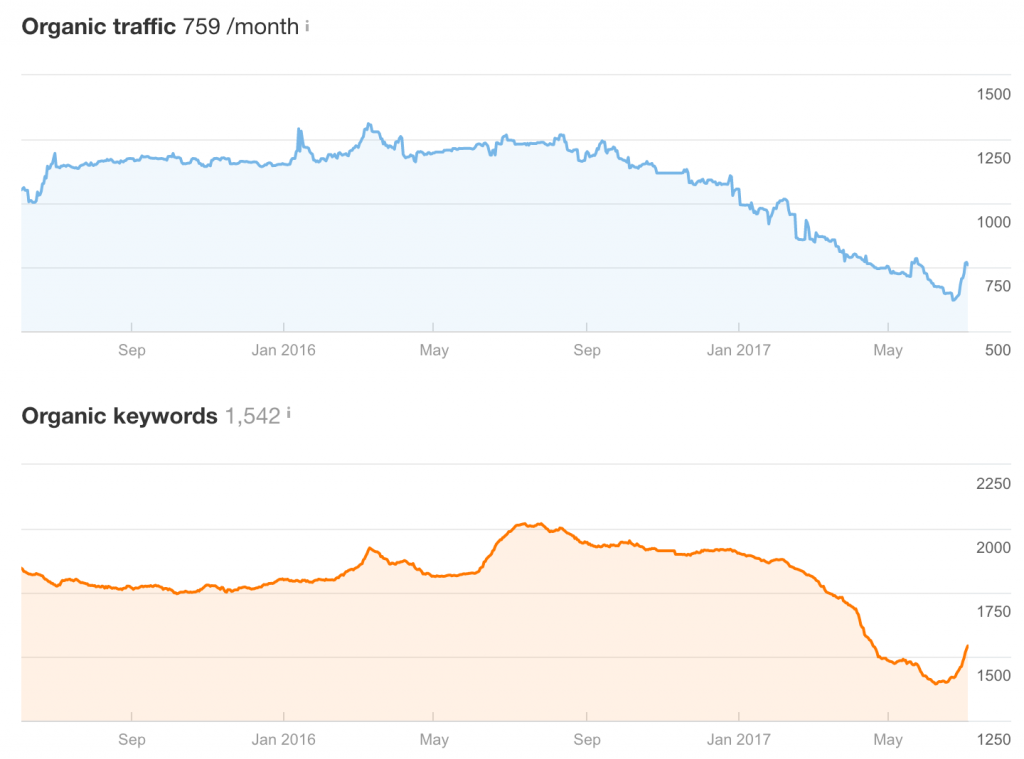Click the info icon beside Organic keywords

coord(289,413)
